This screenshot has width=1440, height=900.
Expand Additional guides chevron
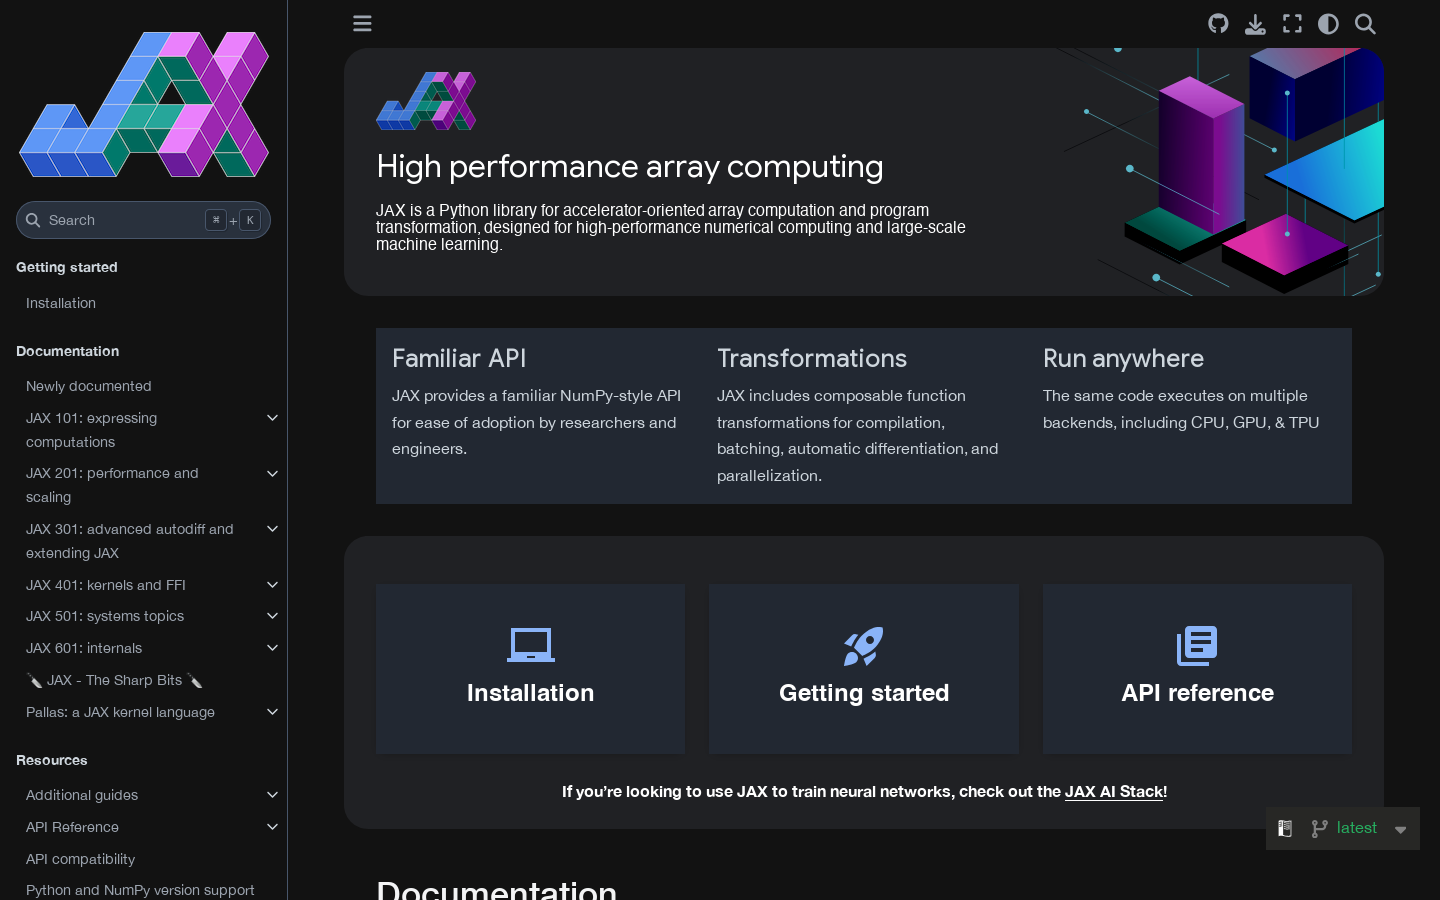click(272, 795)
